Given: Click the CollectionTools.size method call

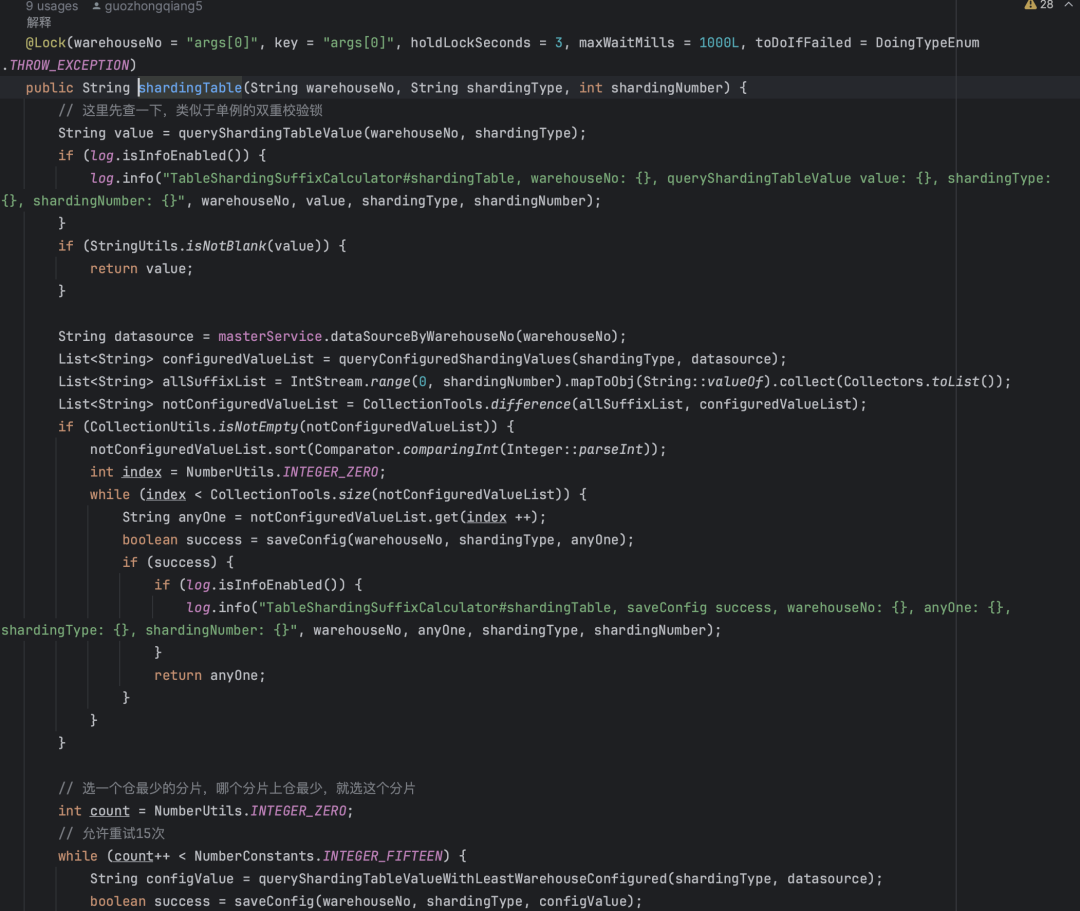Looking at the screenshot, I should coord(290,494).
